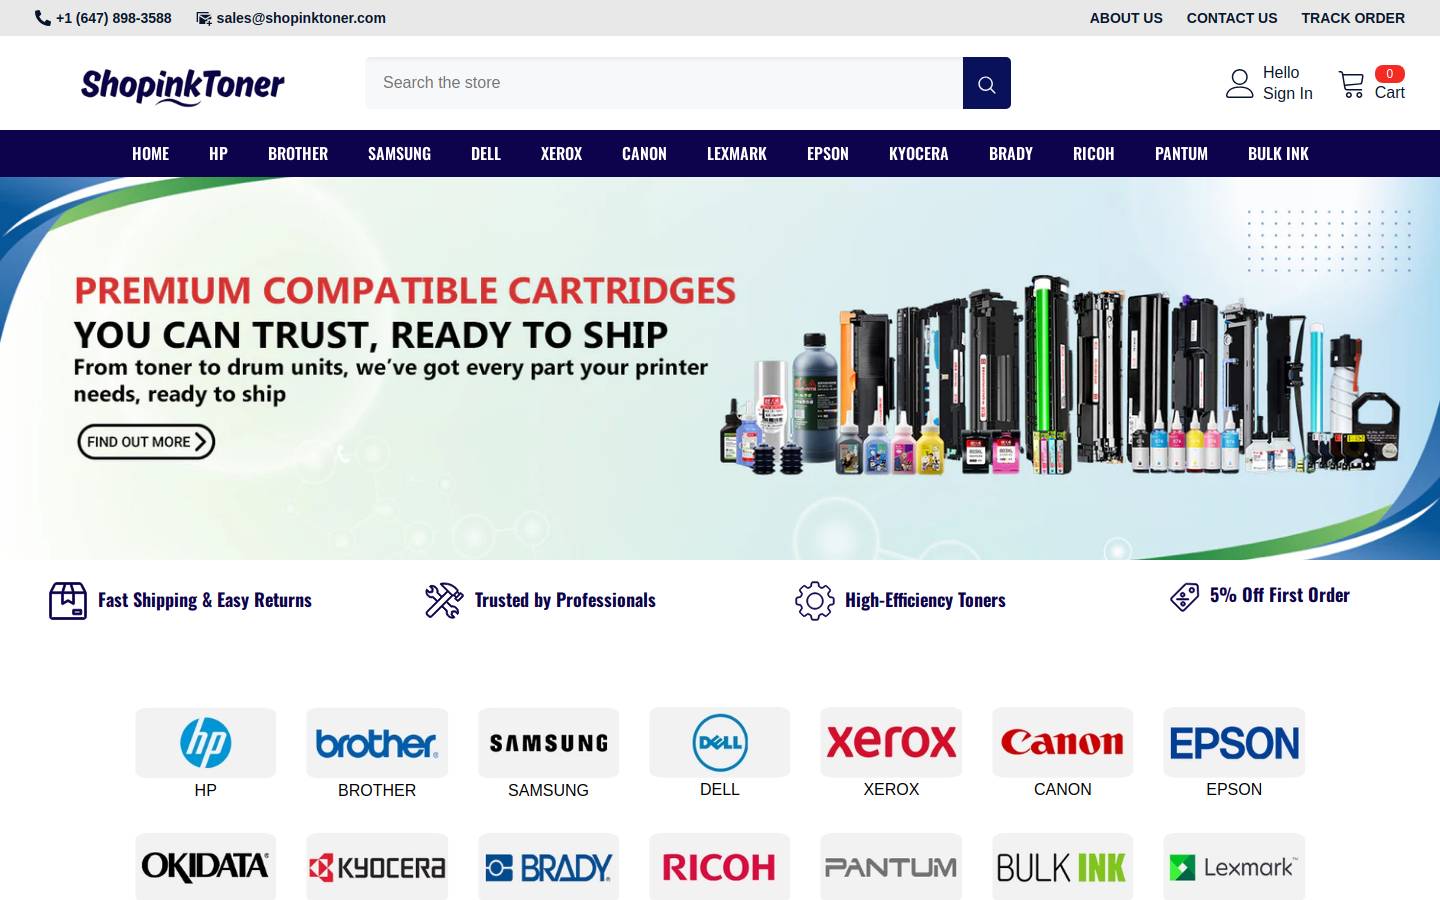Click the DELL label under logo
The image size is (1440, 900).
tap(720, 789)
